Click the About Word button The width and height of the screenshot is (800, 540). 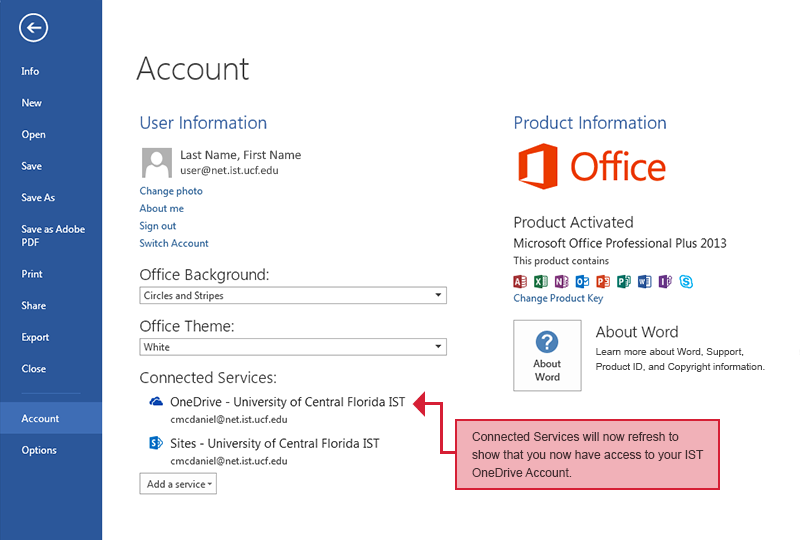coord(547,356)
